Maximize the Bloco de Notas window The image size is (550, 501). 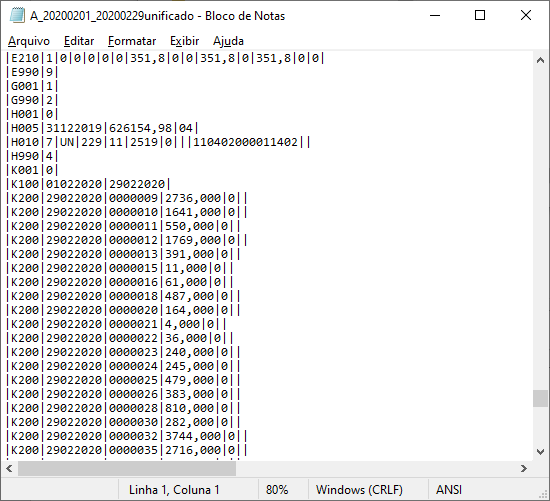click(480, 15)
